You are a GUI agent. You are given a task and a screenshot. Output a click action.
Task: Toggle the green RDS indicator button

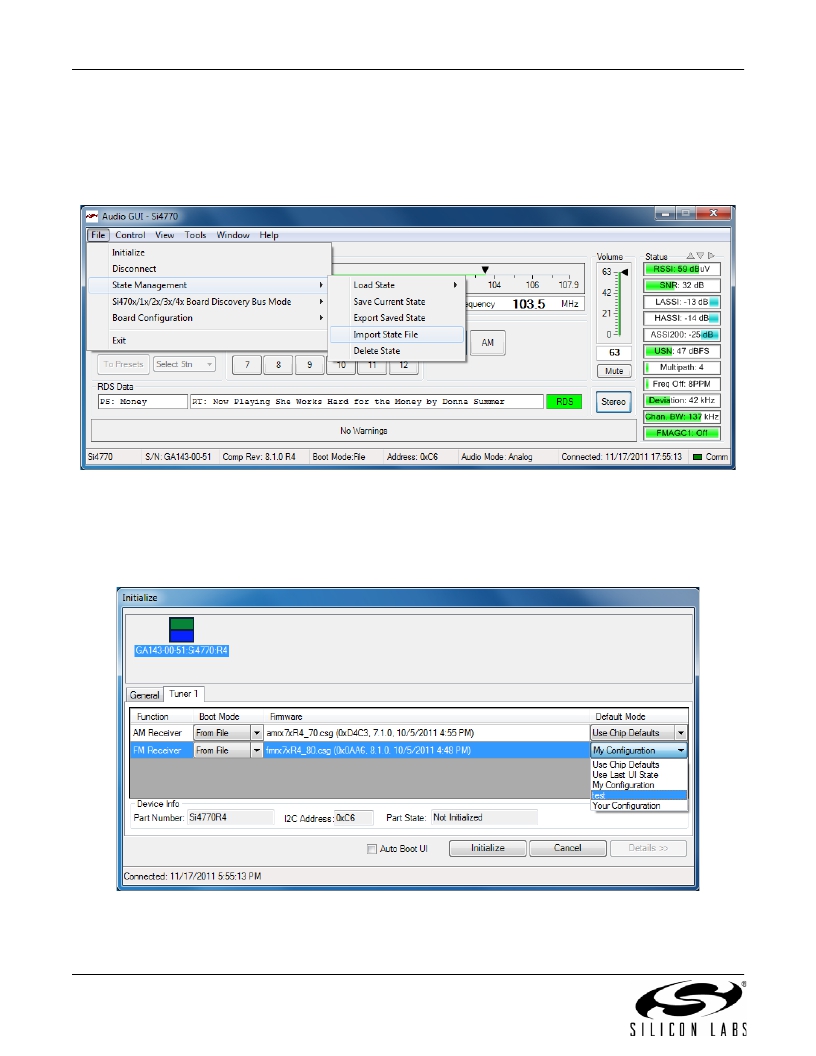point(564,402)
